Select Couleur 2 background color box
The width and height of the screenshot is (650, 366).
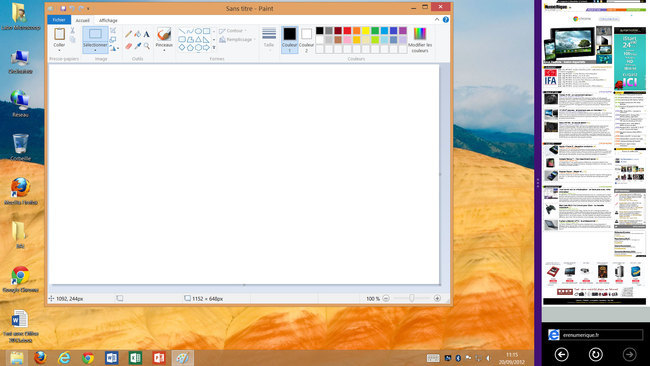coord(306,40)
